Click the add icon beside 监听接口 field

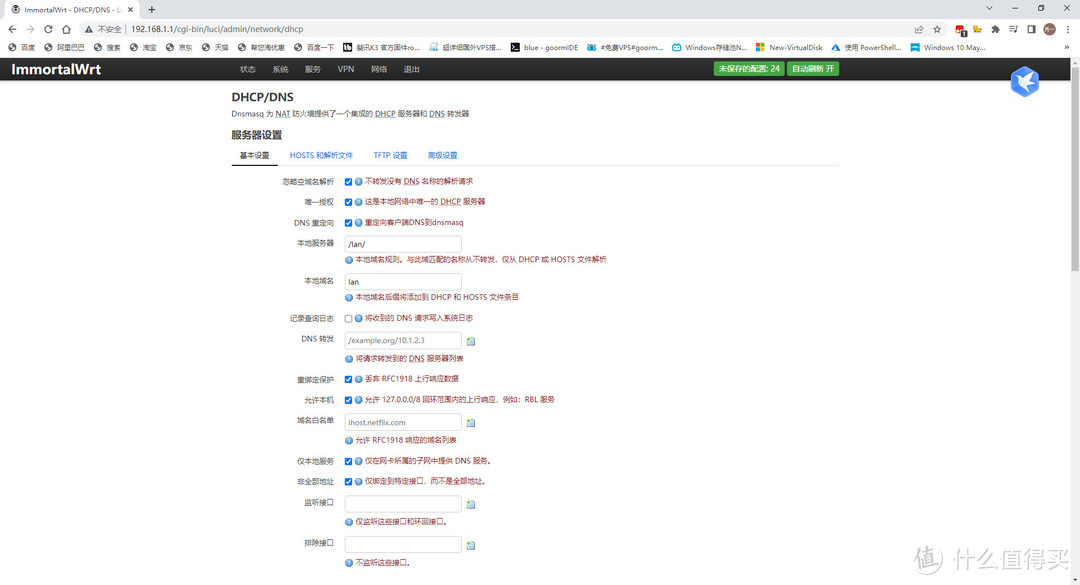tap(471, 505)
